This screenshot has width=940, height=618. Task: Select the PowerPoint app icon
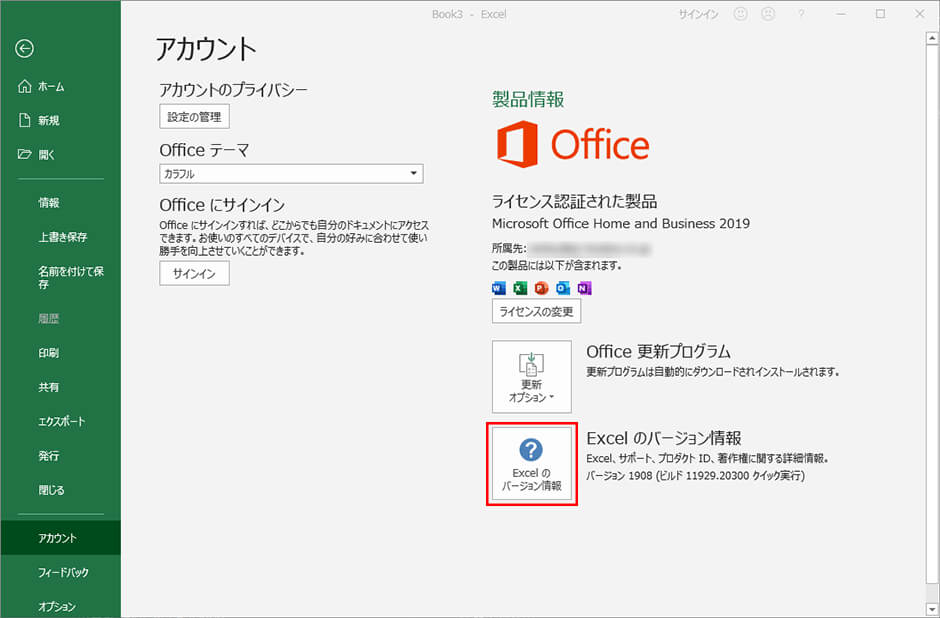point(542,288)
